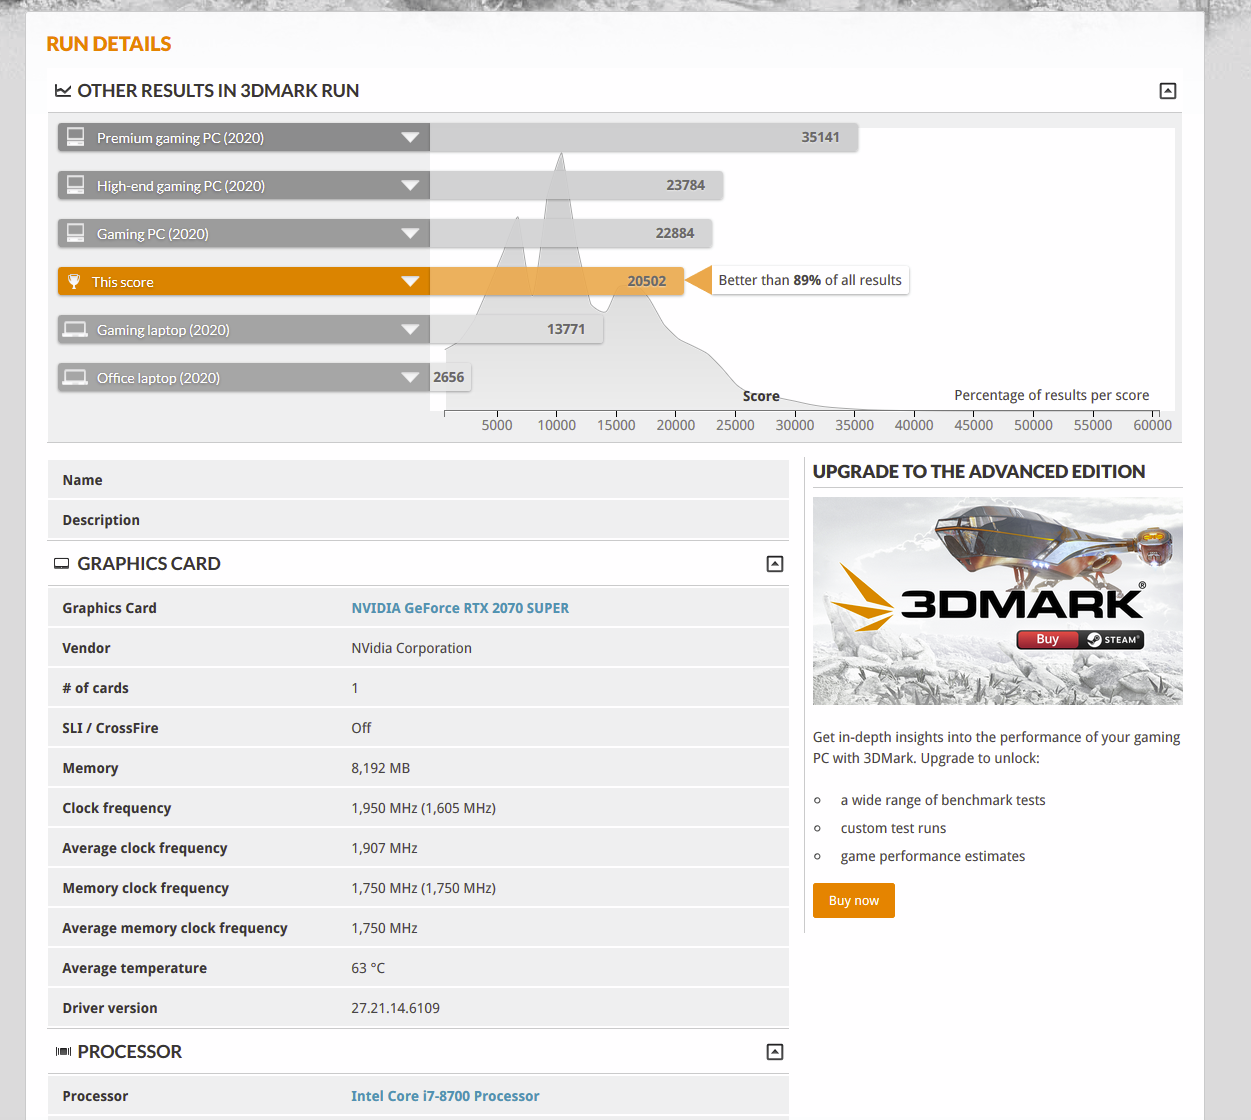Click the Premium gaming PC desktop icon
The width and height of the screenshot is (1251, 1120).
(75, 137)
